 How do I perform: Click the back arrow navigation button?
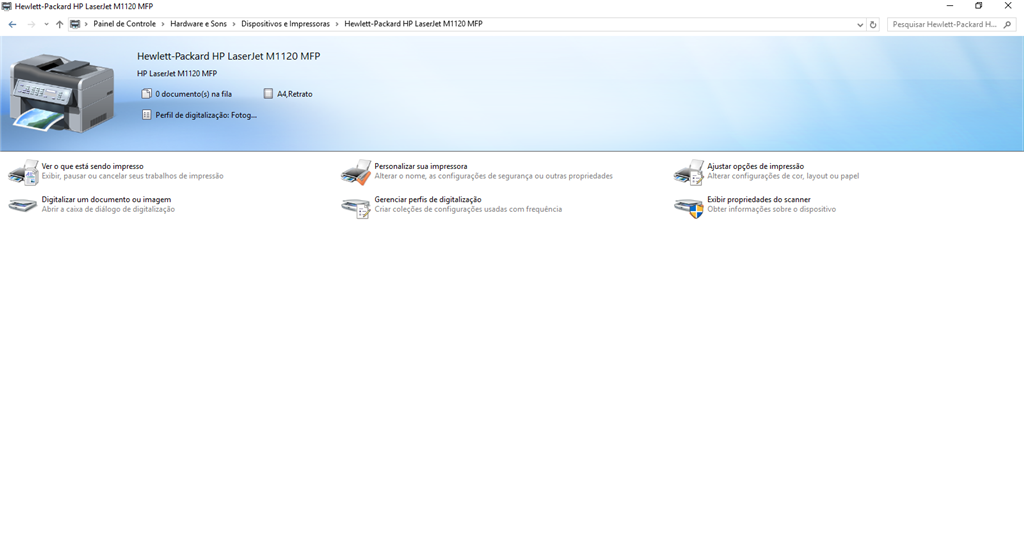point(12,24)
